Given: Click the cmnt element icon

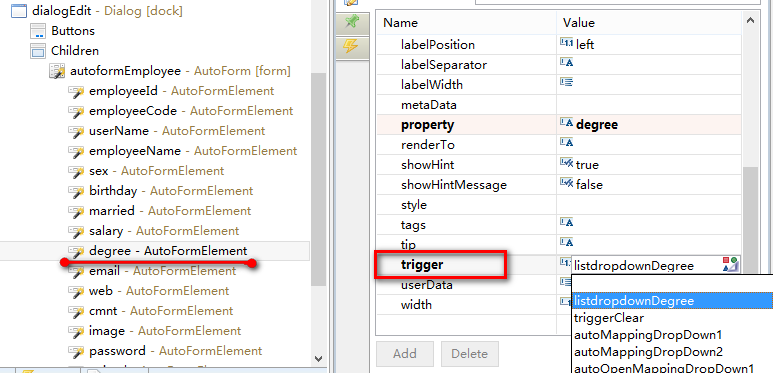Looking at the screenshot, I should (x=76, y=311).
